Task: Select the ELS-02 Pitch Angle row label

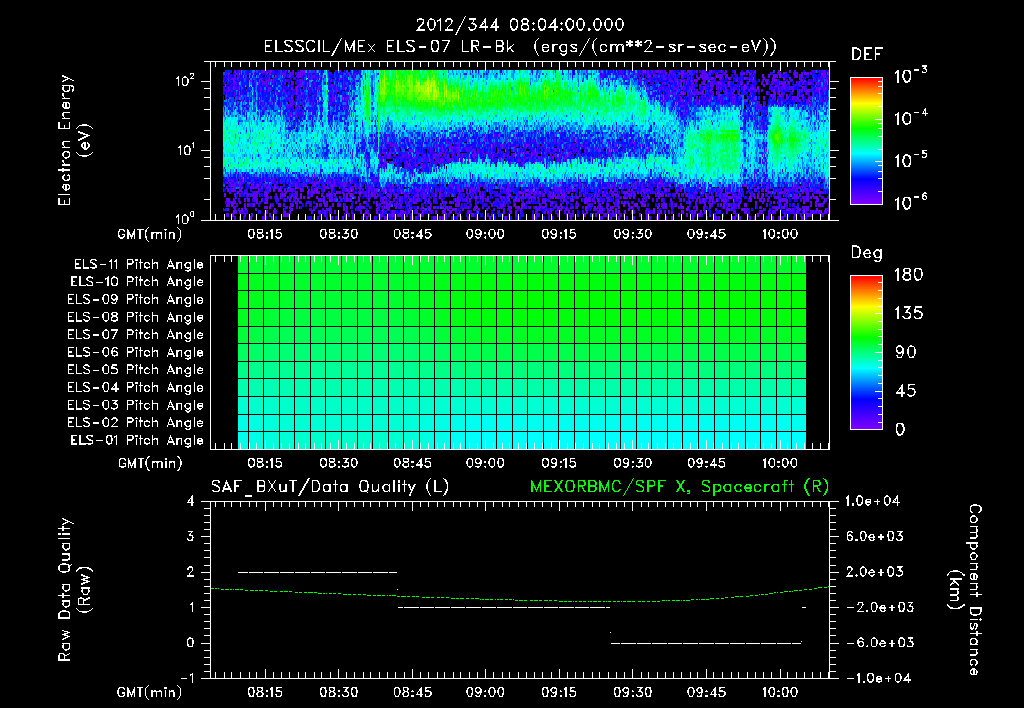Action: [x=135, y=423]
